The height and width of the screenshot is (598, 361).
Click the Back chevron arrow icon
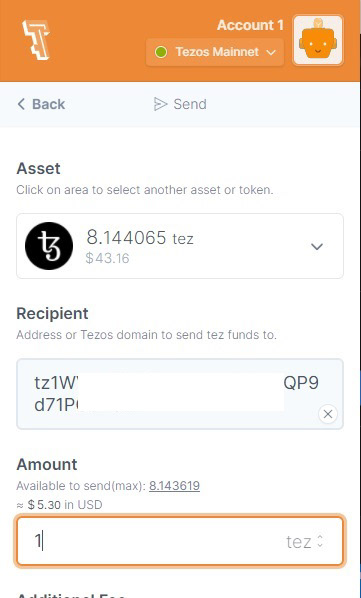[x=21, y=104]
